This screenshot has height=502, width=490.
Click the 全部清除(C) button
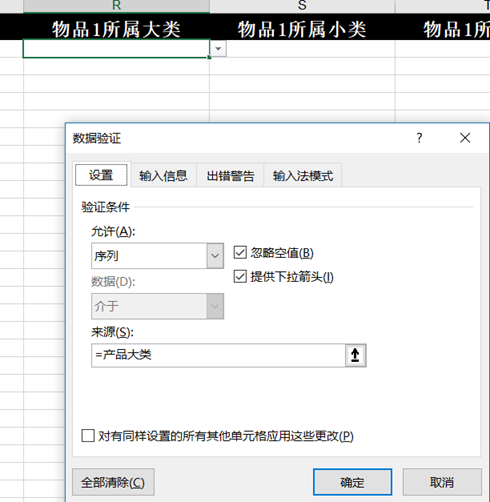click(113, 482)
